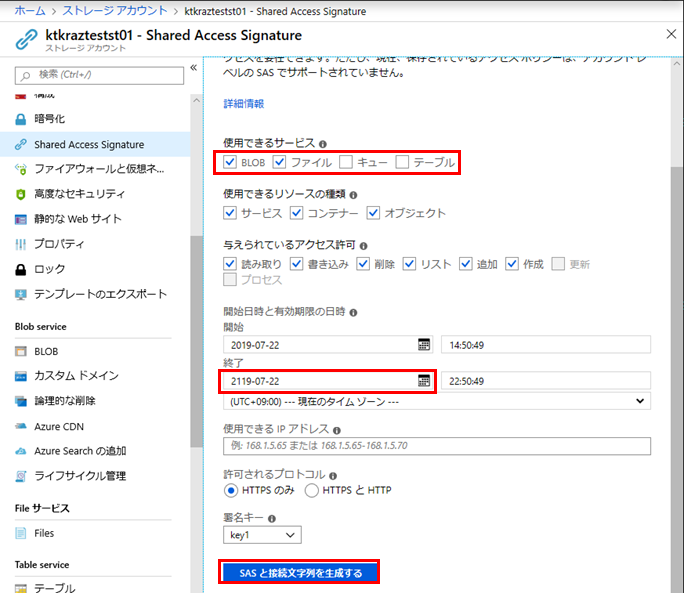Click the 使用できる IP アドレス input field
Viewport: 684px width, 593px height.
click(437, 446)
